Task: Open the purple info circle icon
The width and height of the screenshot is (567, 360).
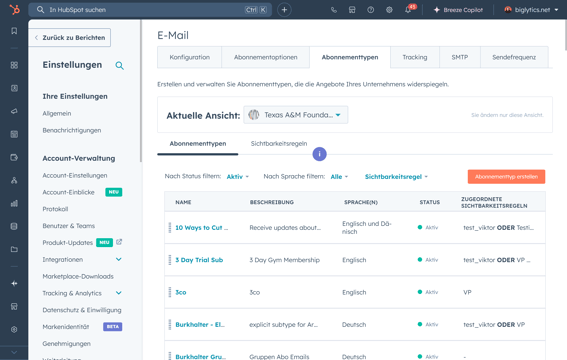Action: [319, 154]
